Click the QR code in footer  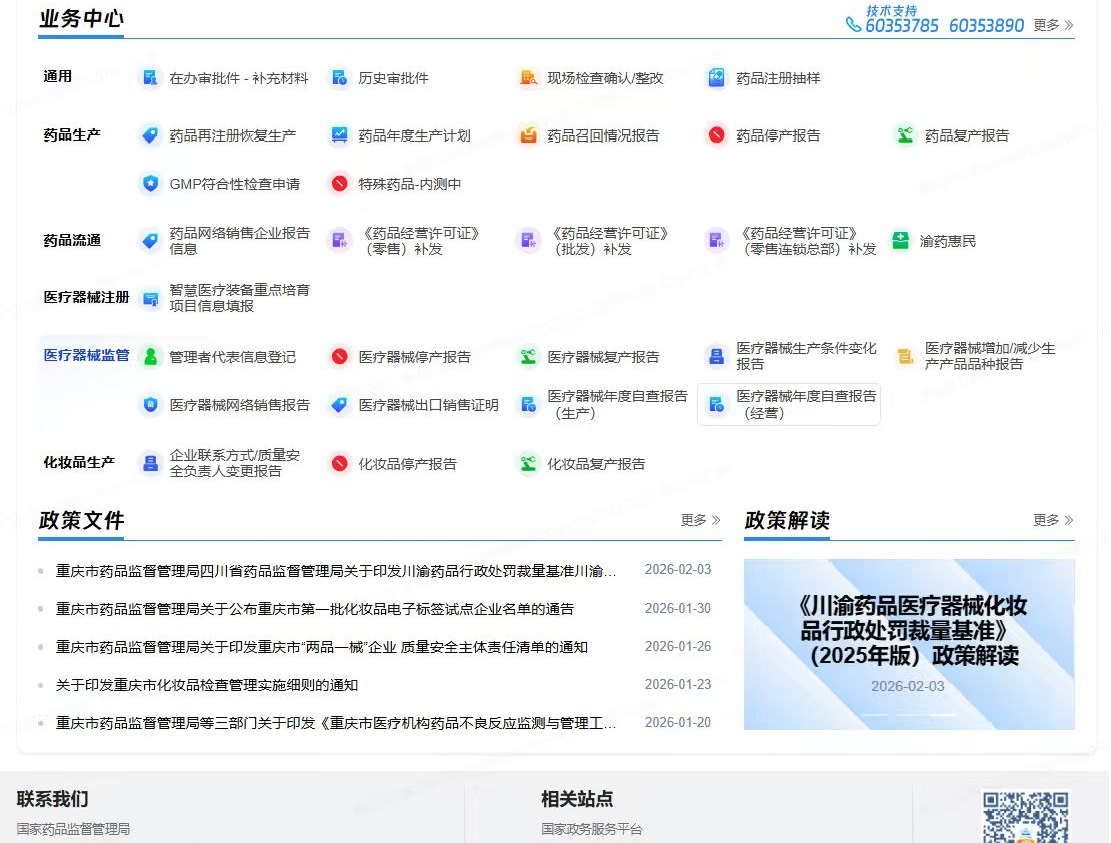pyautogui.click(x=1025, y=817)
